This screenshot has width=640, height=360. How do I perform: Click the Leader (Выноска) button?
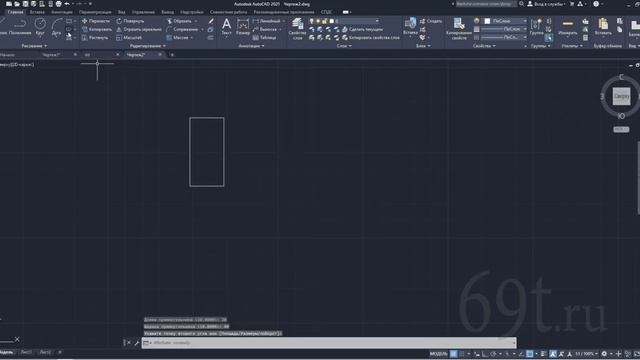(x=265, y=29)
